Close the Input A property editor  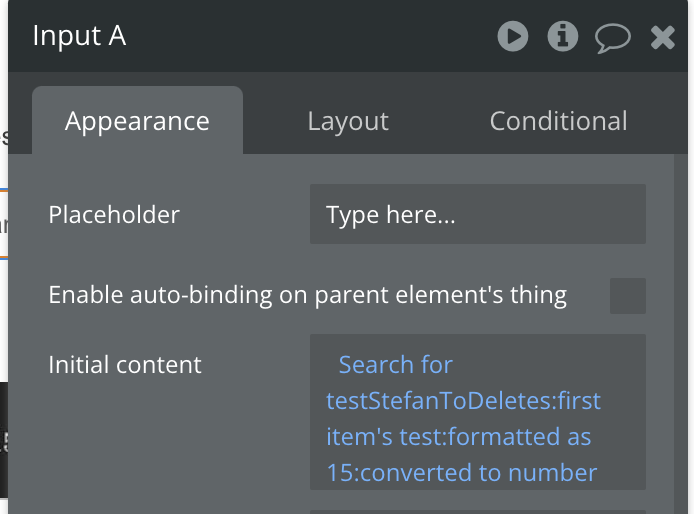pyautogui.click(x=662, y=38)
